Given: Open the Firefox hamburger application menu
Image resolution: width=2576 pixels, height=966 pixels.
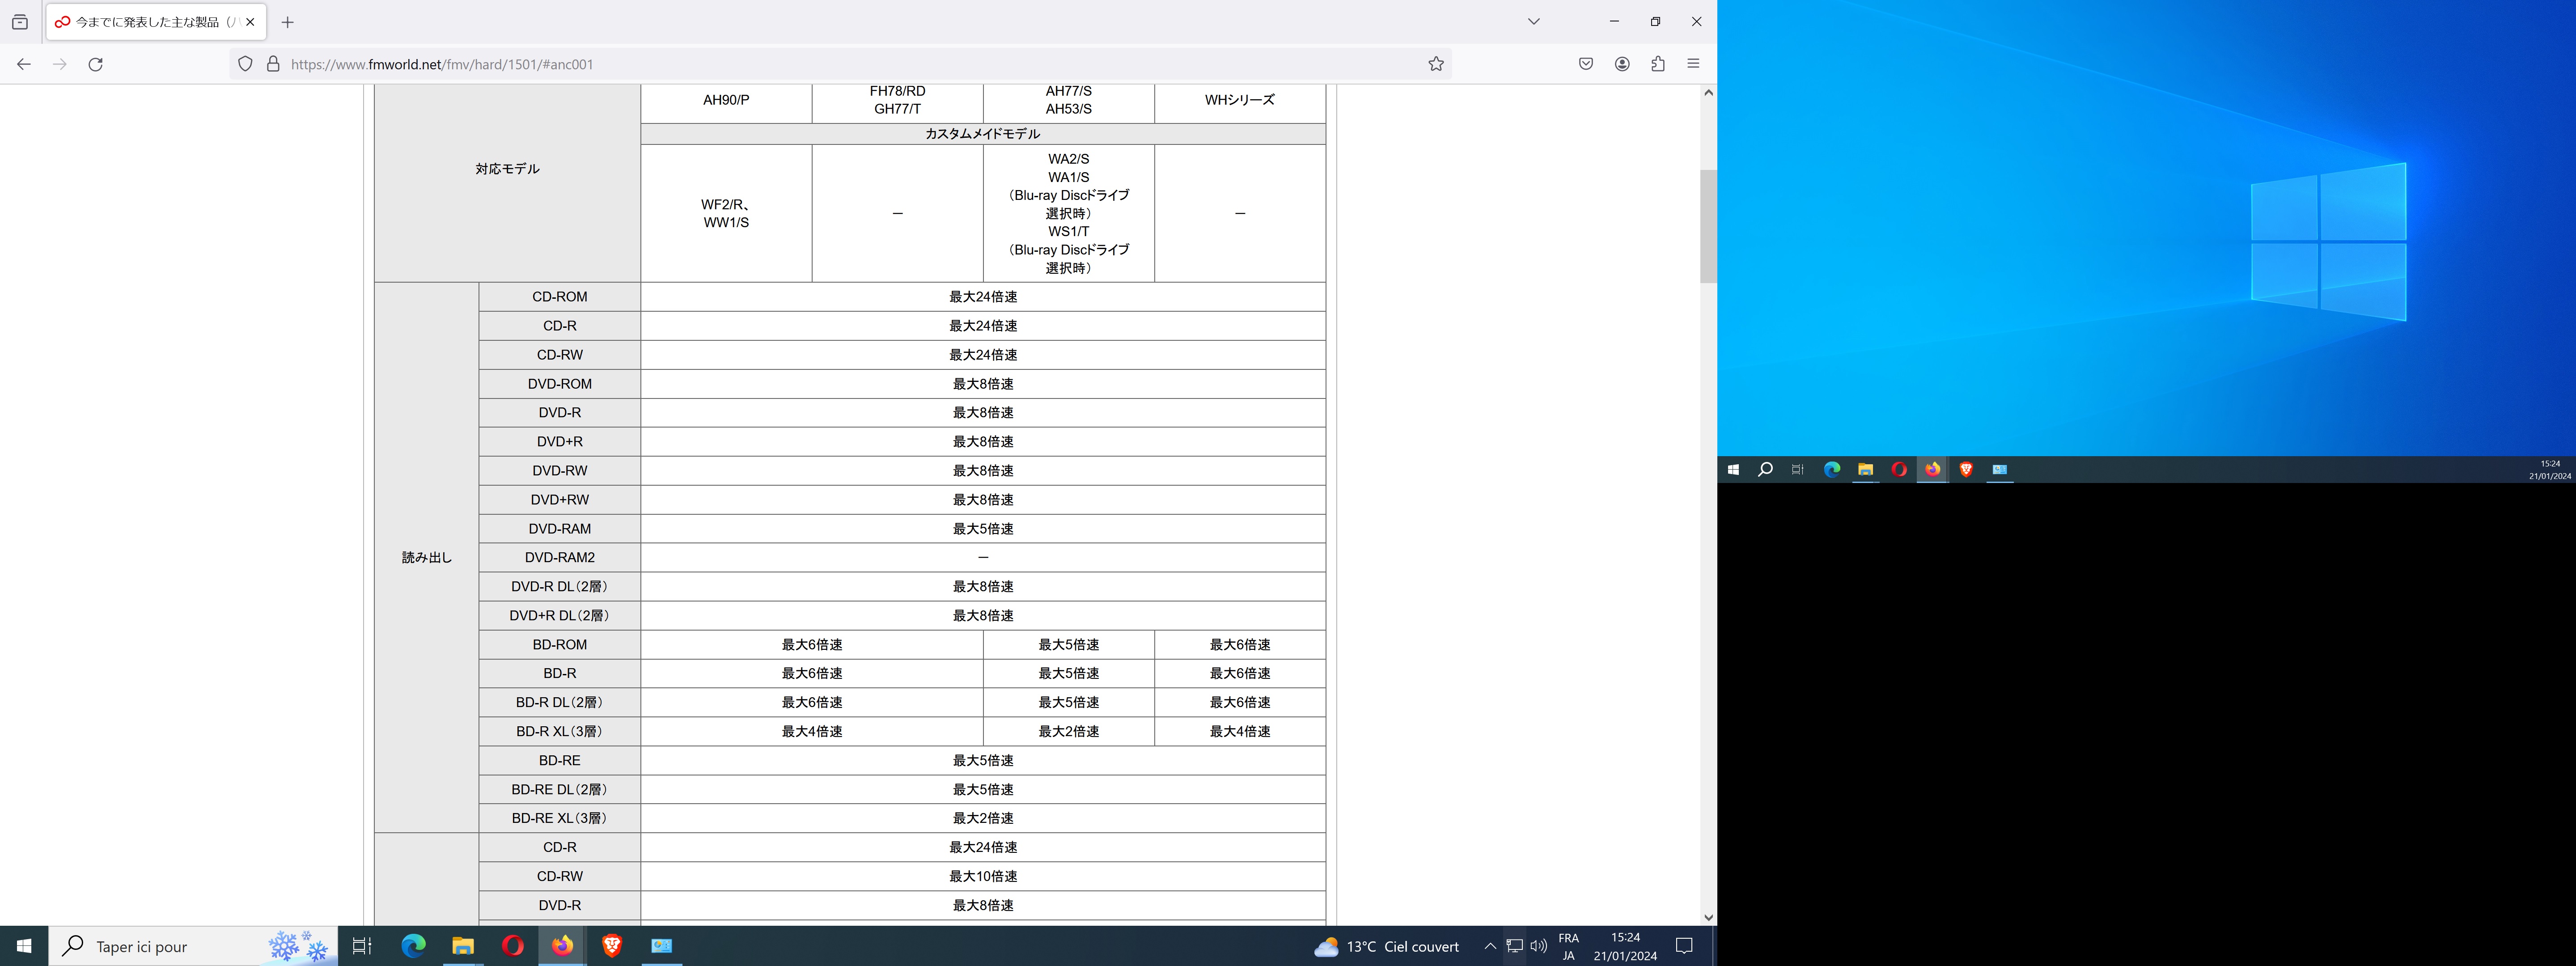Looking at the screenshot, I should pos(1693,64).
